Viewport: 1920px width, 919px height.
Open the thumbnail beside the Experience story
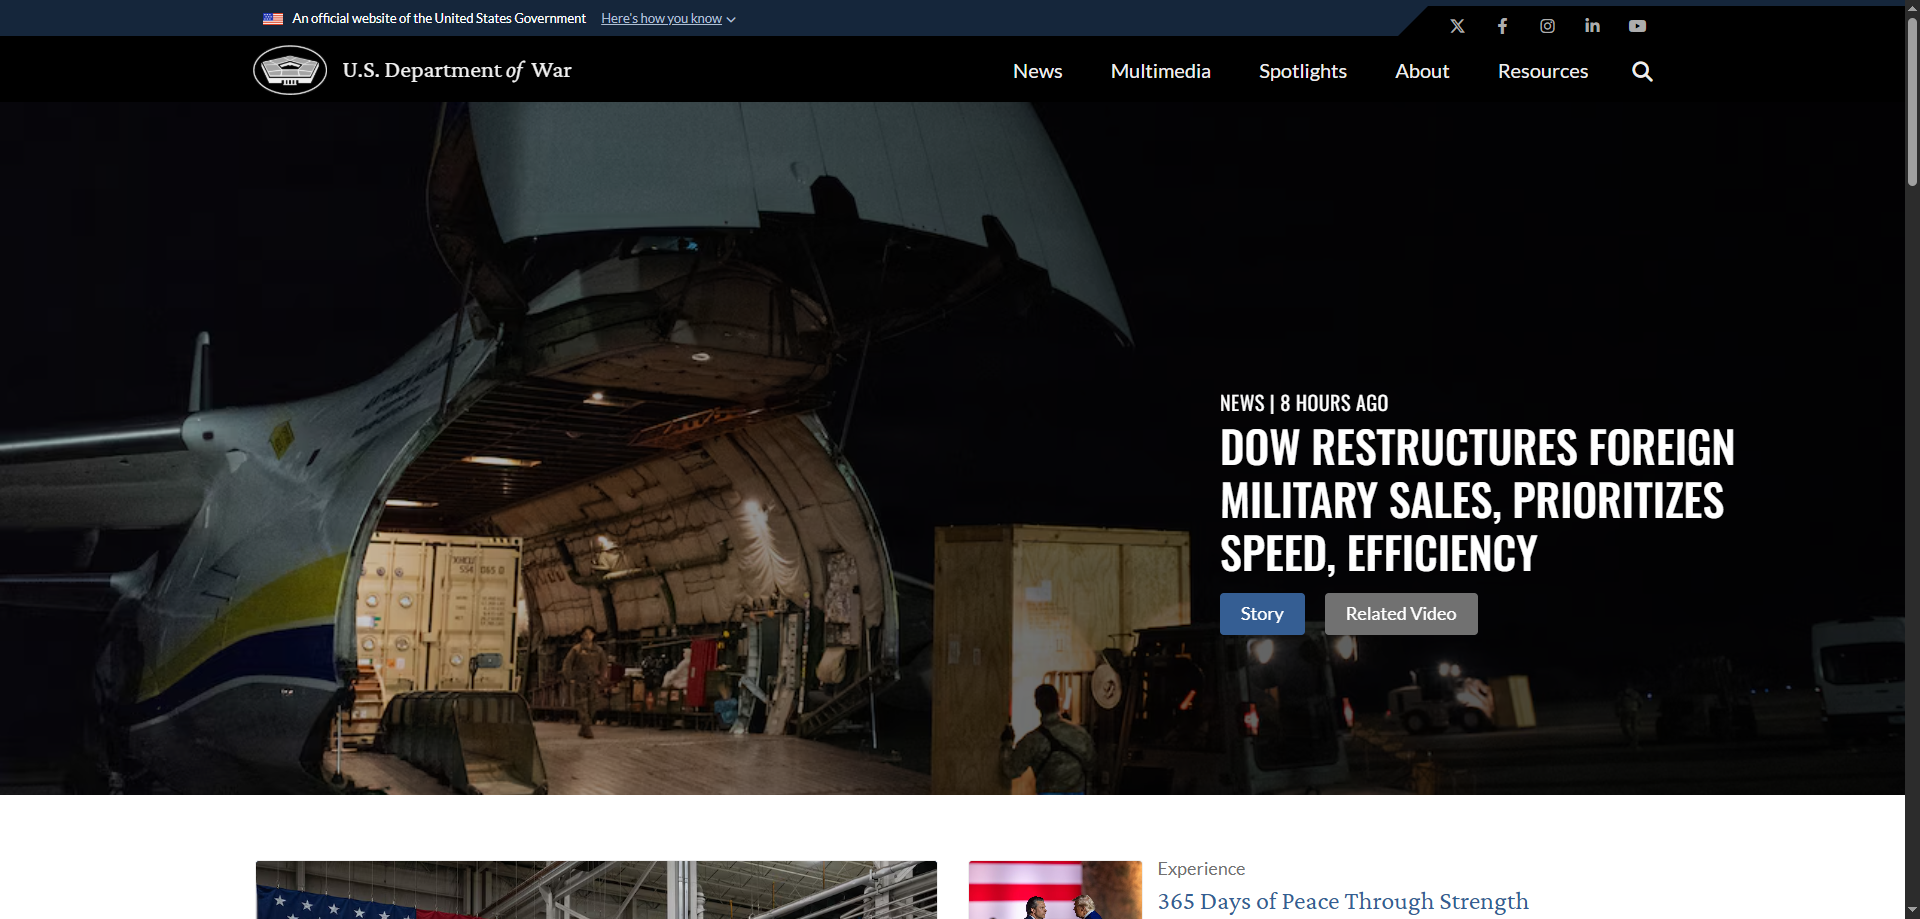[1055, 890]
